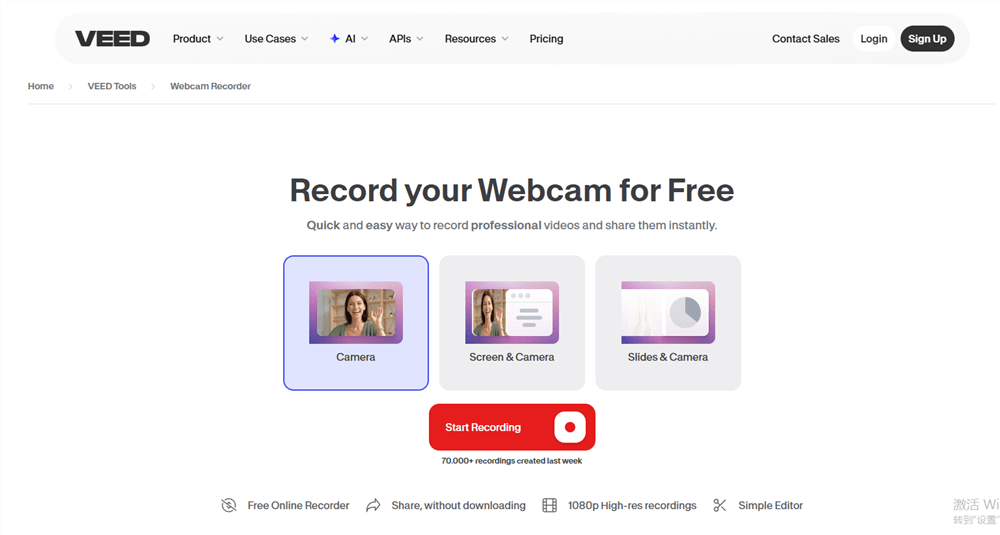This screenshot has height=535, width=1000.
Task: Open the Resources menu
Action: tap(476, 39)
